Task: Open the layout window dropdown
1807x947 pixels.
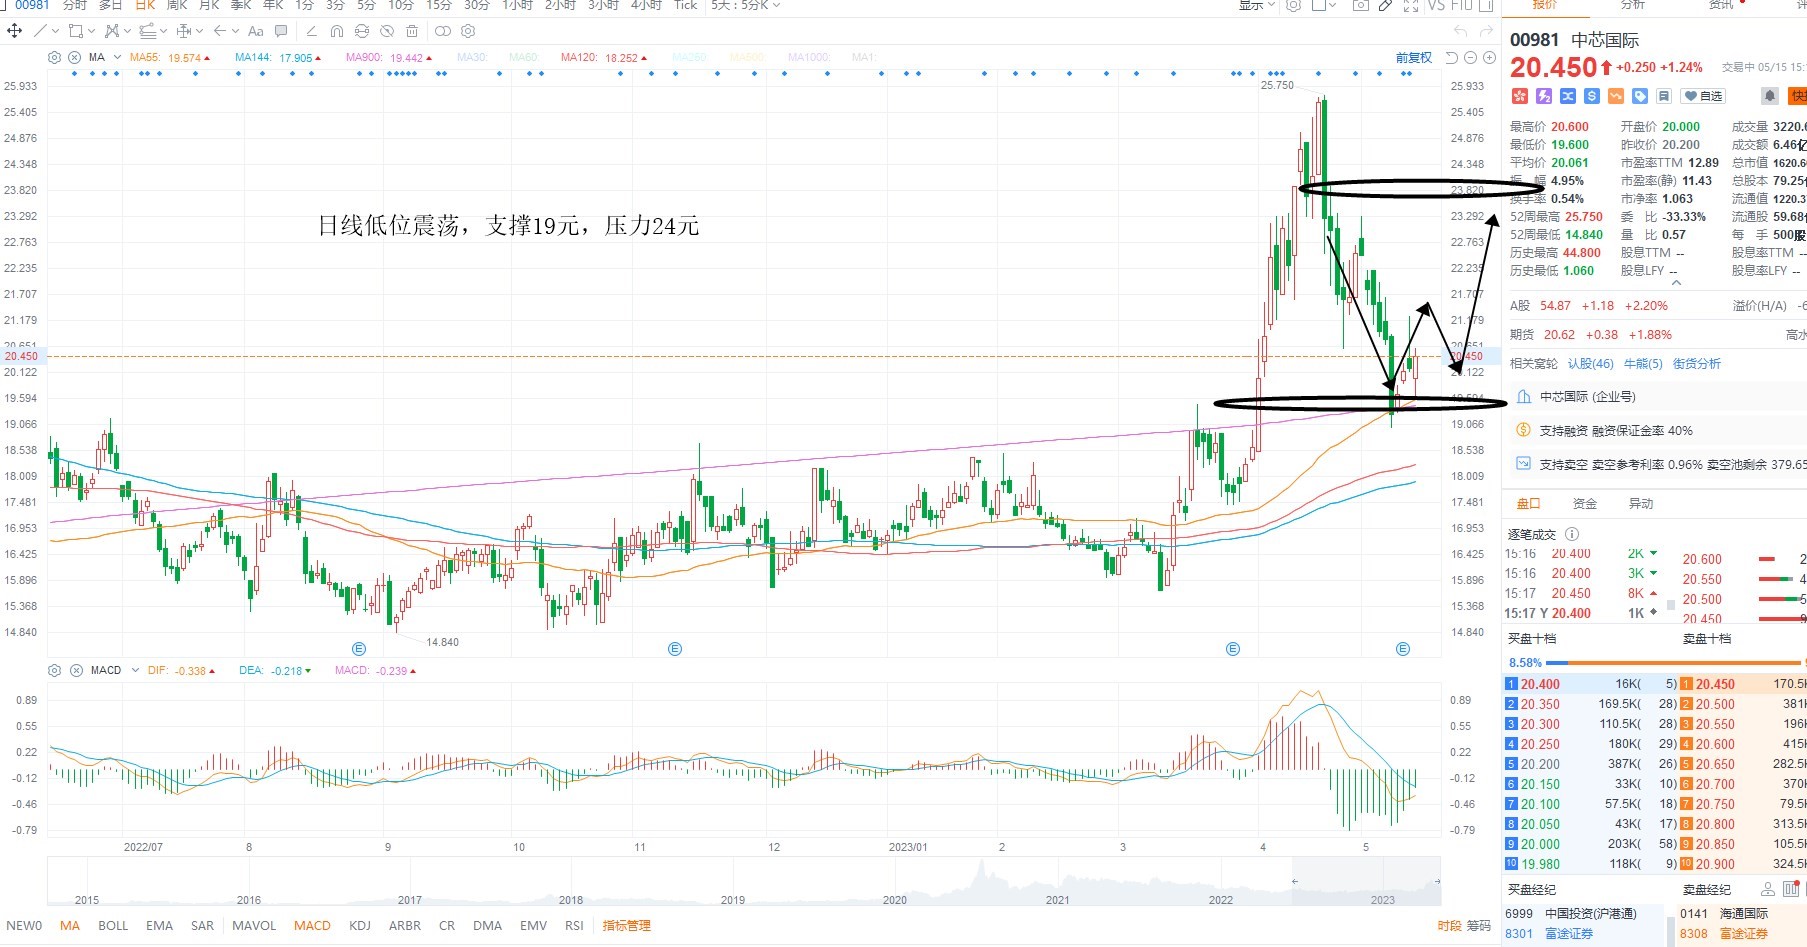Action: click(1324, 5)
